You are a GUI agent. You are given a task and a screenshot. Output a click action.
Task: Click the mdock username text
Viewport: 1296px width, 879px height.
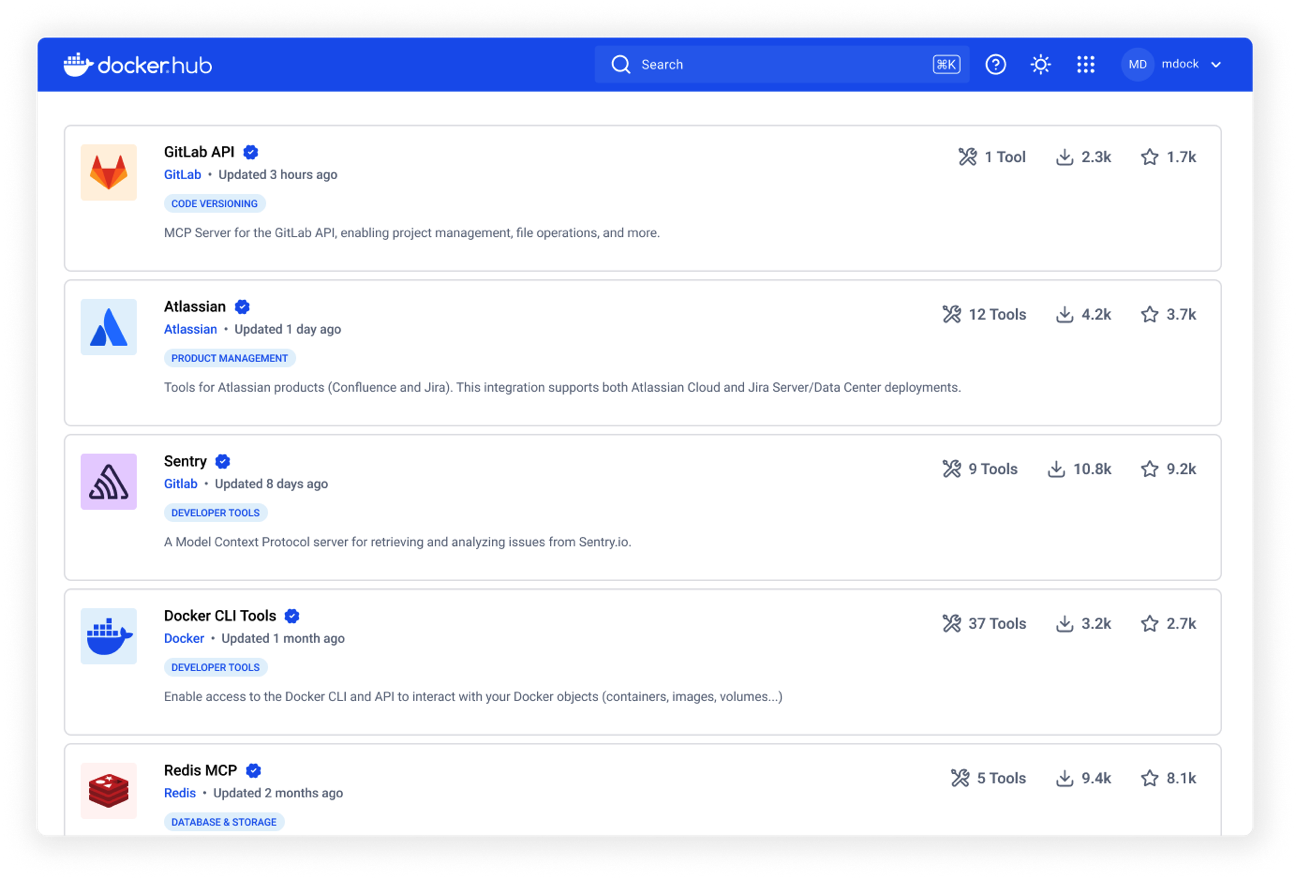point(1180,64)
